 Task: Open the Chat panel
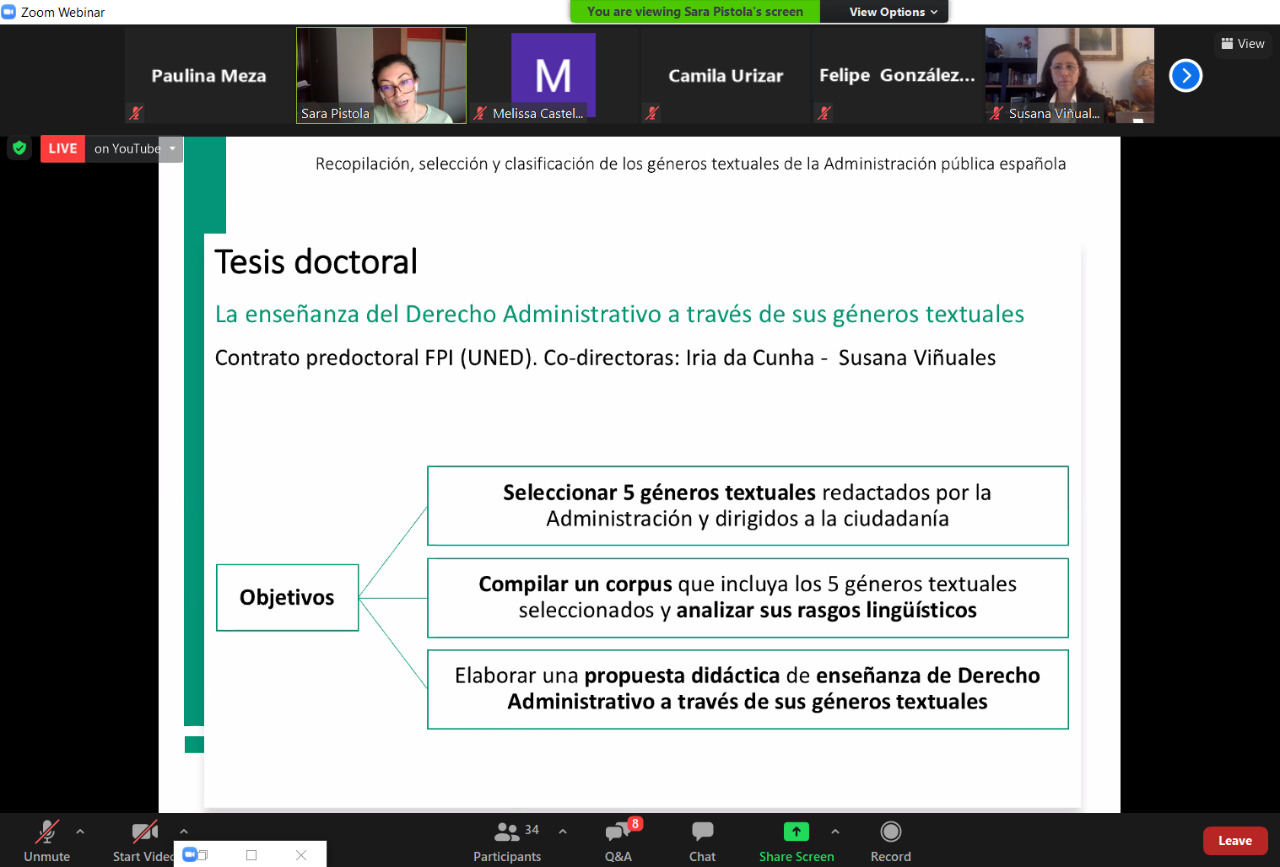pyautogui.click(x=702, y=832)
